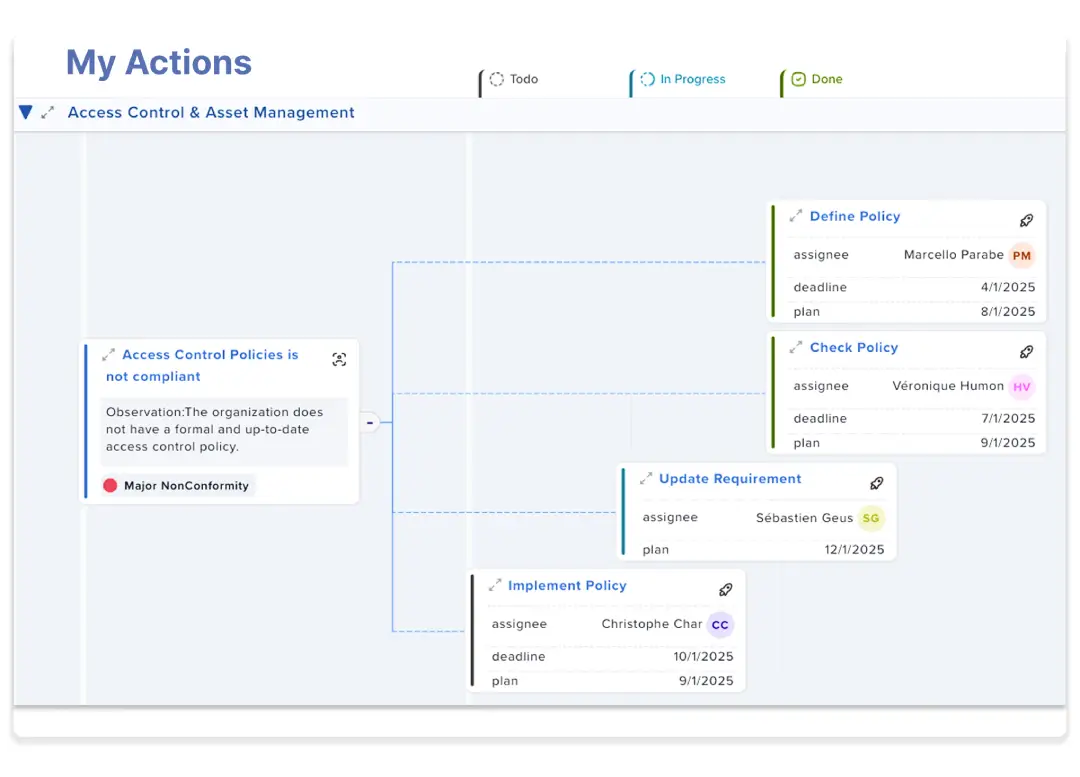Viewport: 1080px width, 777px height.
Task: Collapse action branches with the minus button
Action: click(369, 422)
